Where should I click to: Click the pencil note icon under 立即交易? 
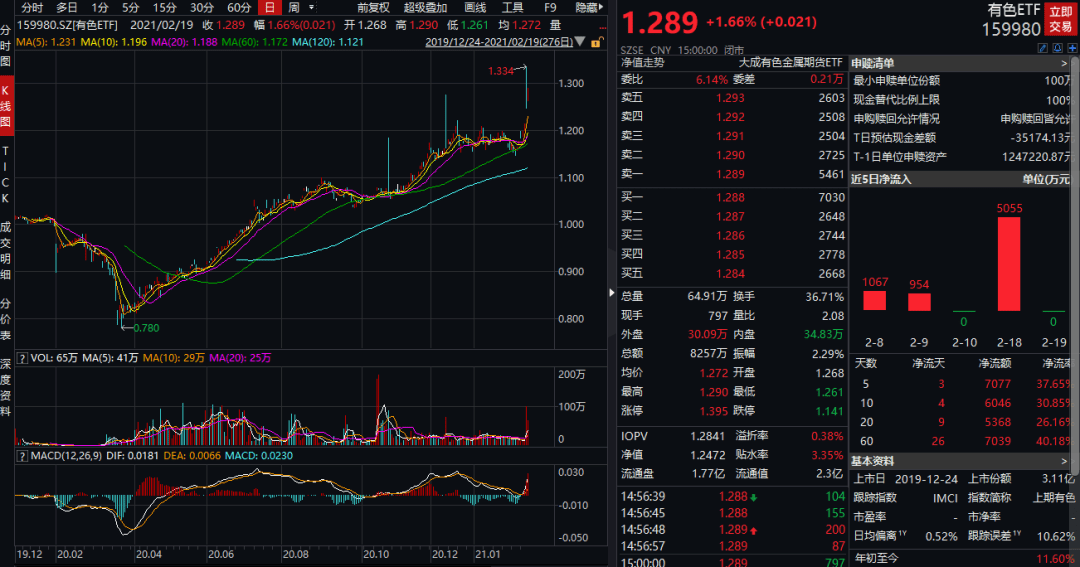(1042, 48)
